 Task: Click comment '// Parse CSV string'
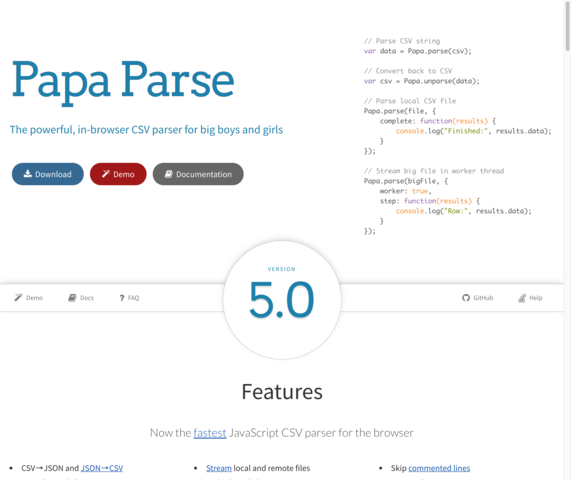pyautogui.click(x=402, y=41)
